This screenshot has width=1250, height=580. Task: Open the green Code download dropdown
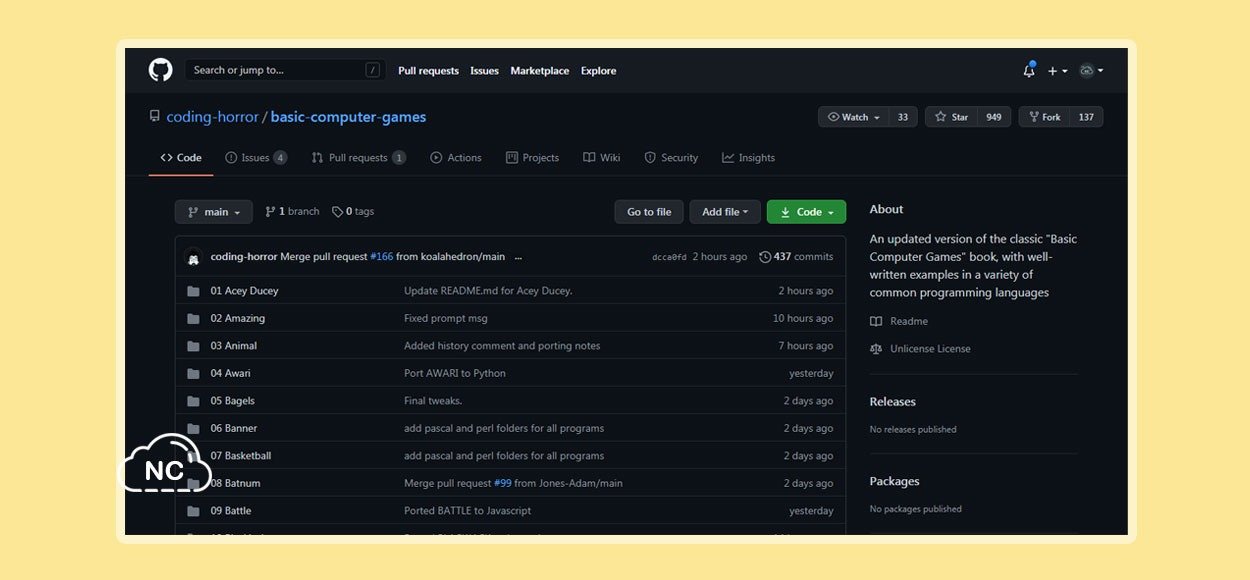806,212
